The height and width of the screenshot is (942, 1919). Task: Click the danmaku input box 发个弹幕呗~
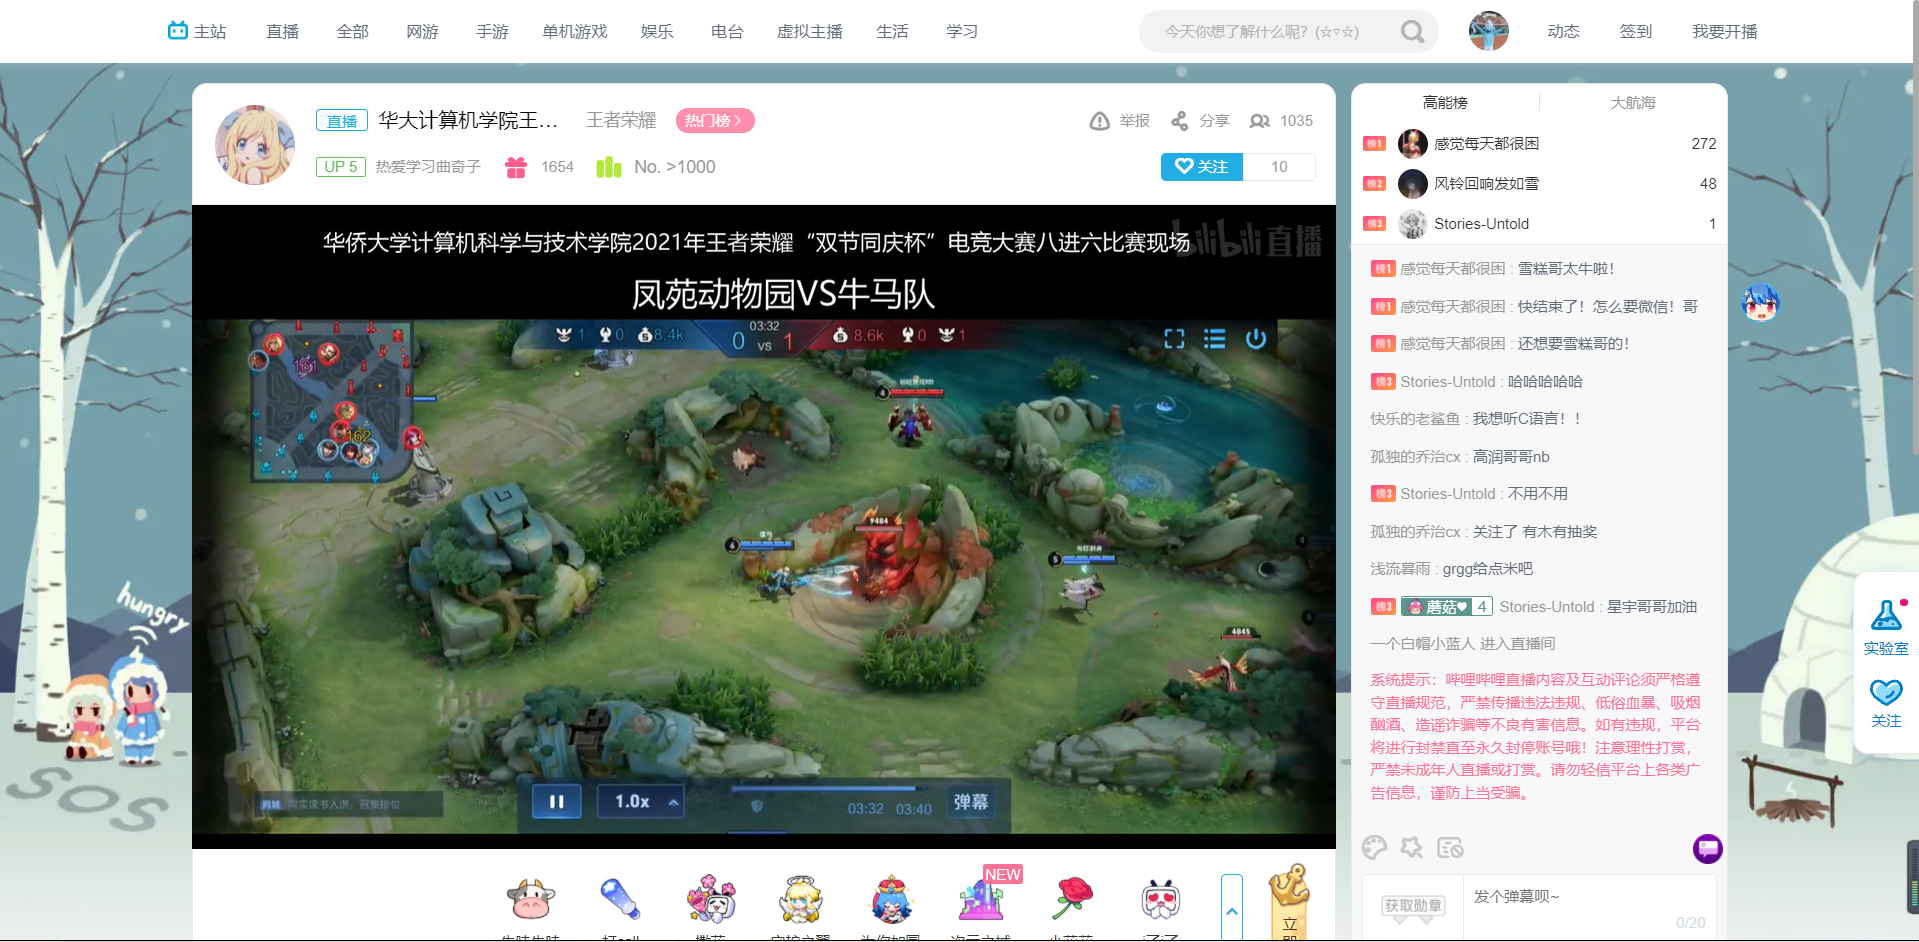pos(1589,907)
